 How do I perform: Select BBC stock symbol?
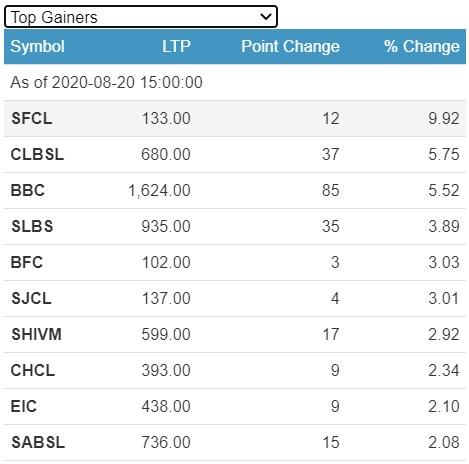tap(28, 190)
